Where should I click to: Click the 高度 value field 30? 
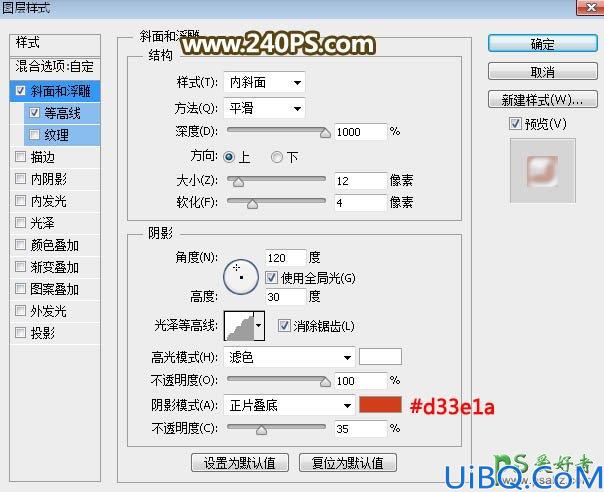point(285,297)
